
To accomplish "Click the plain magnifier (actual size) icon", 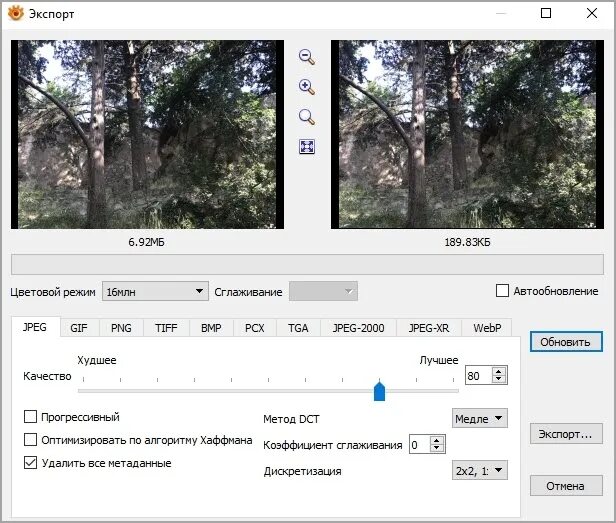I will (x=307, y=117).
